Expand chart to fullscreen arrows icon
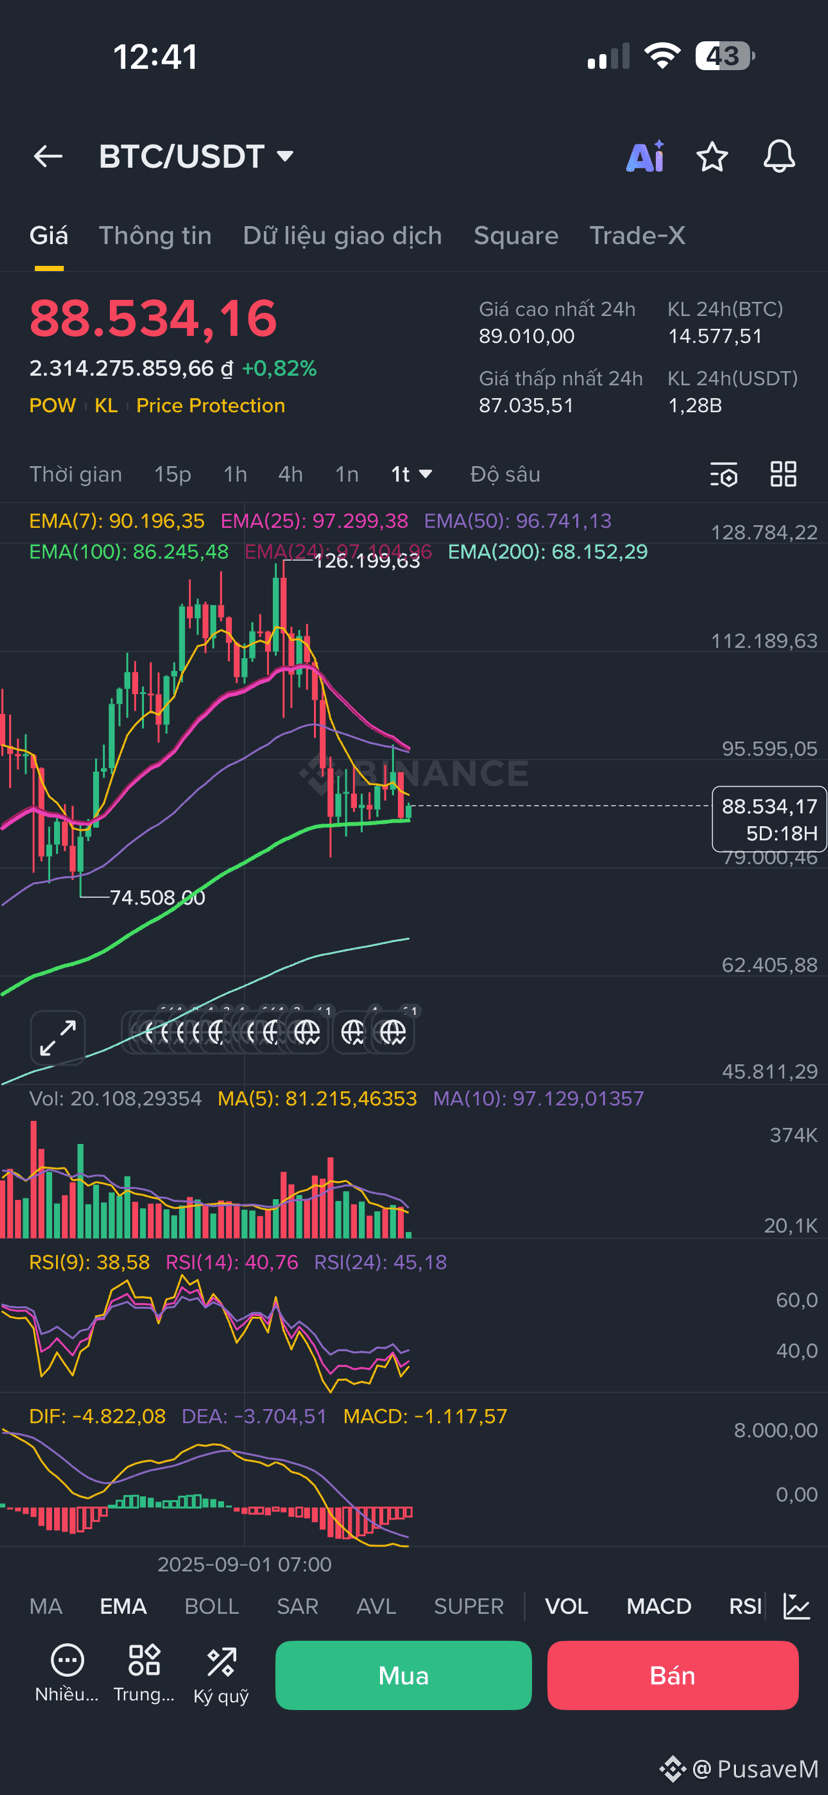 (x=58, y=1038)
